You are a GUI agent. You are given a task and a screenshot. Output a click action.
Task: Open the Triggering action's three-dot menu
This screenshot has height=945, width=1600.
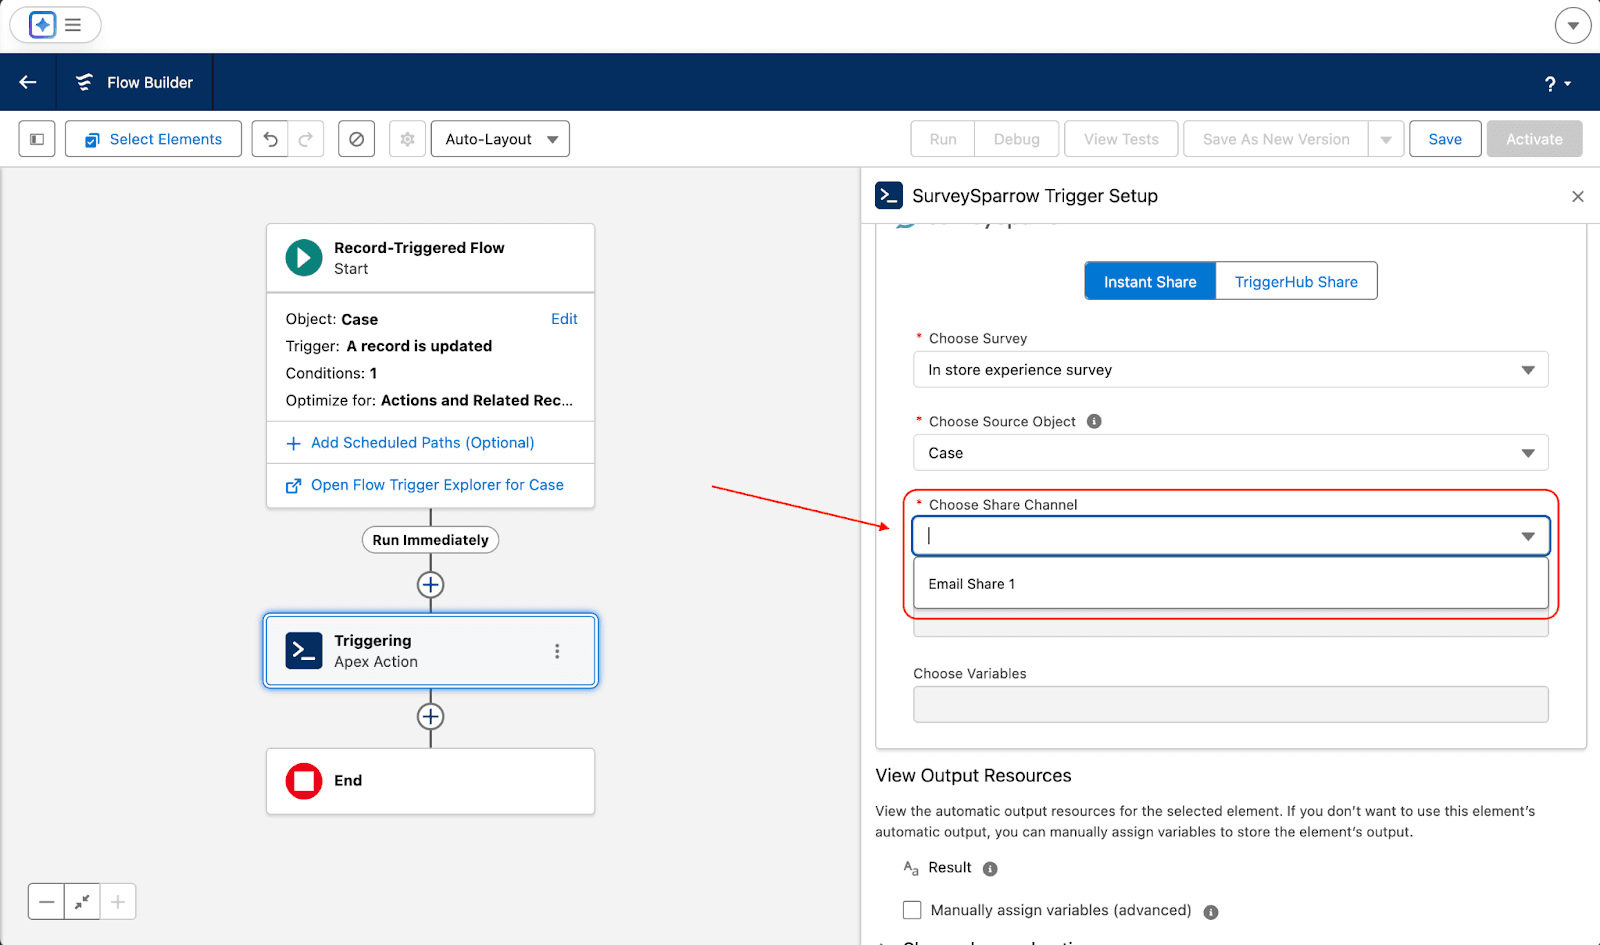(x=557, y=651)
